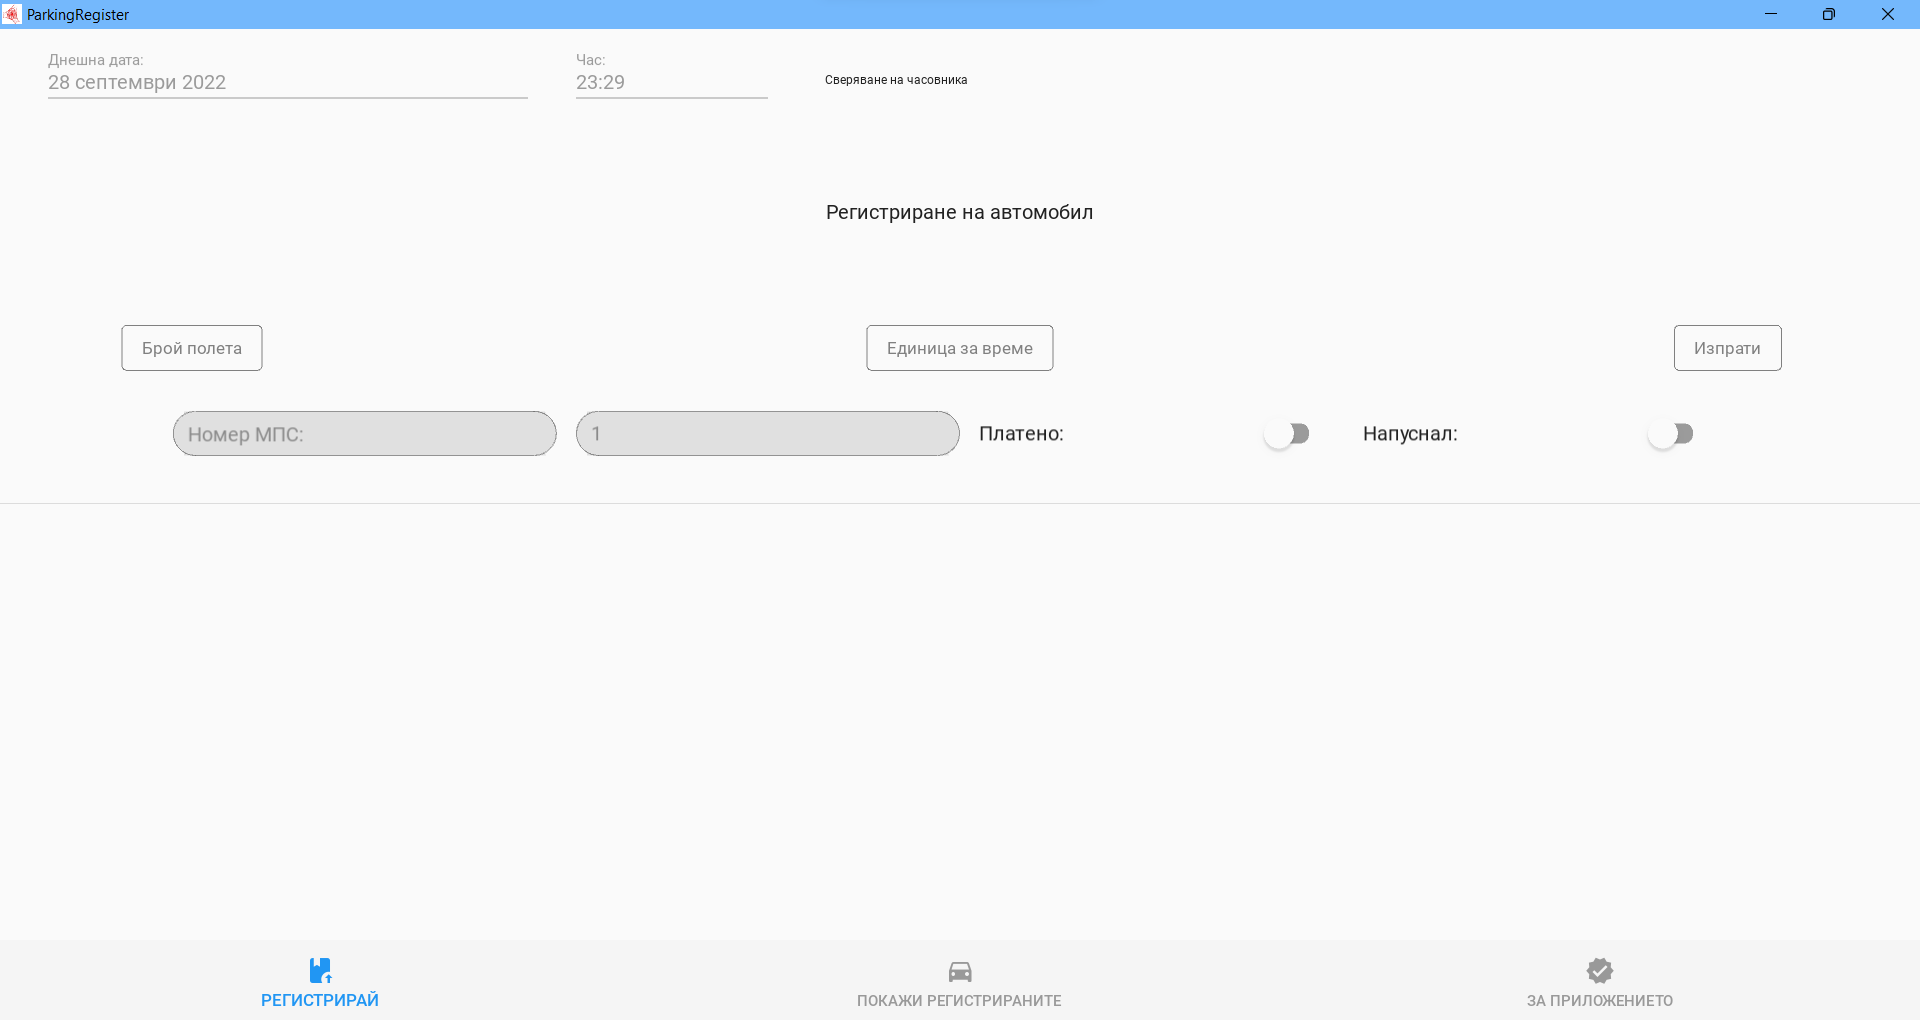
Task: Open the ЗА ПРИЛОЖЕНИЕТО section
Action: 1599,999
